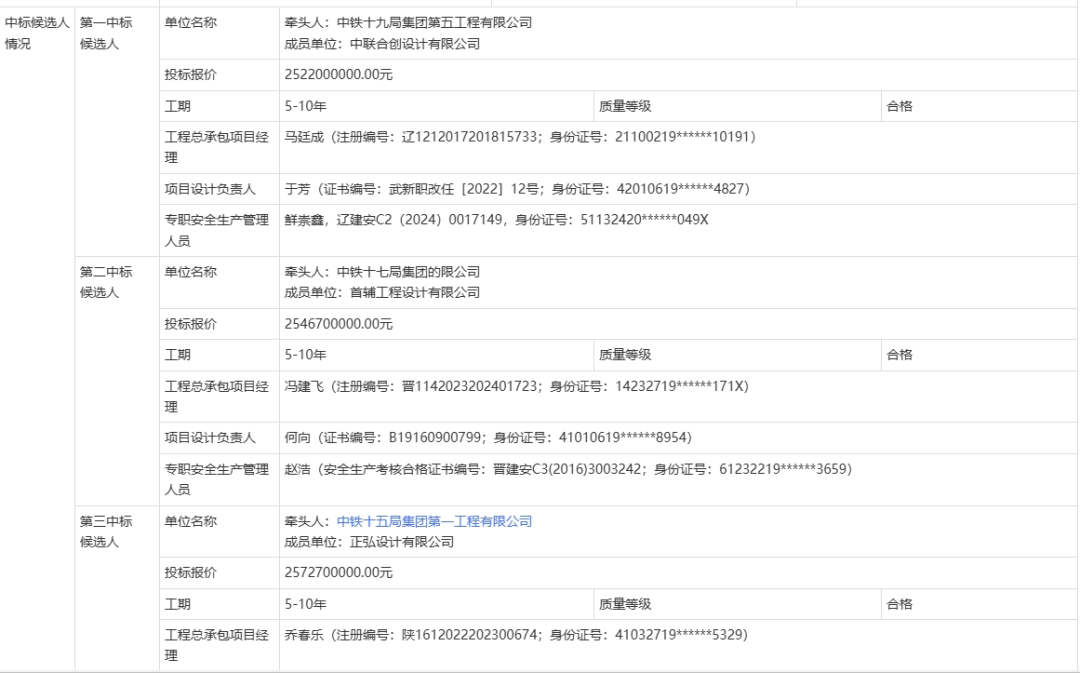
Task: Open the 中铁十五局集团第一工程有限公司 link
Action: point(434,521)
